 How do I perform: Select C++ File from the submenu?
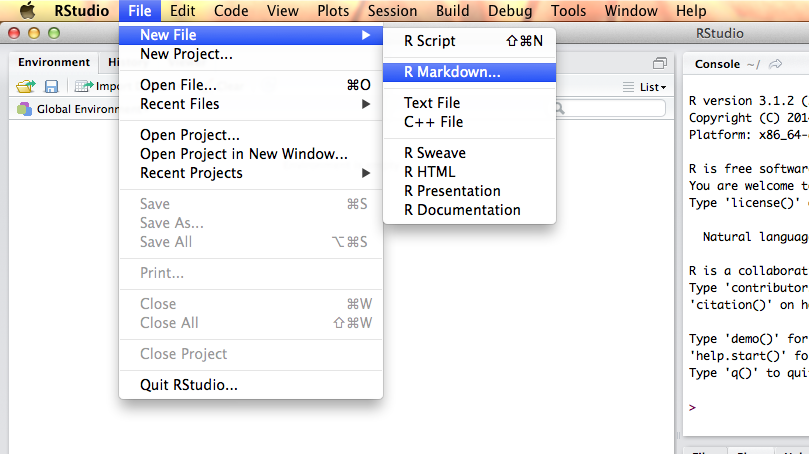[x=433, y=122]
